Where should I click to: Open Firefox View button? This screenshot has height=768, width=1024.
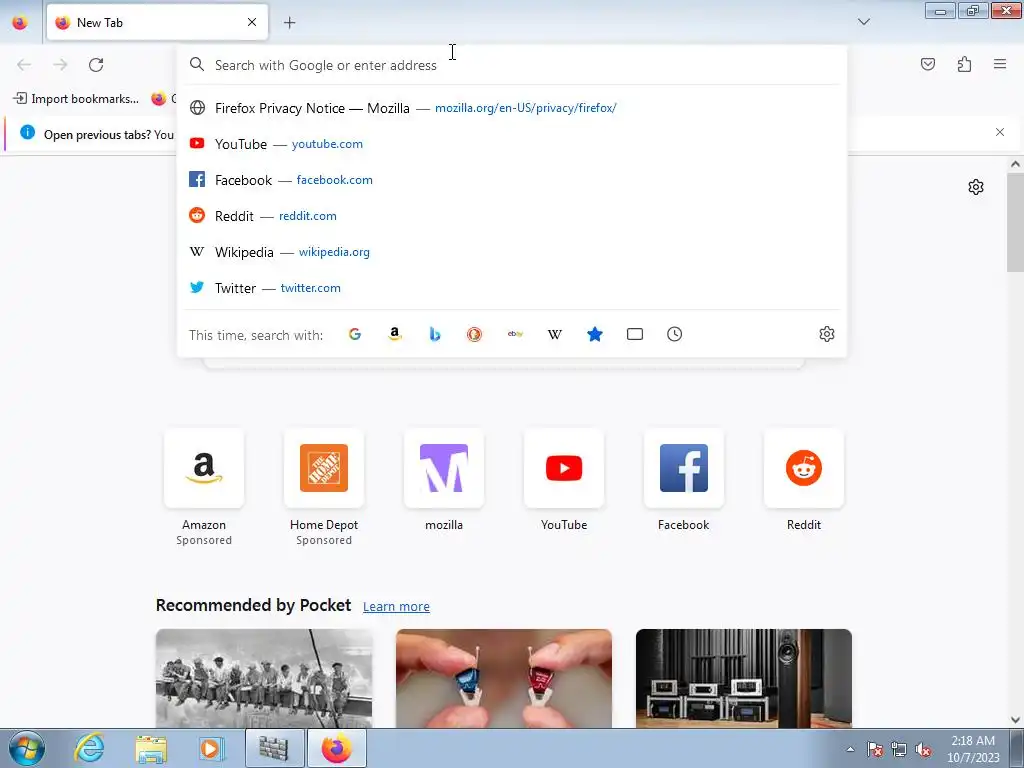click(20, 22)
